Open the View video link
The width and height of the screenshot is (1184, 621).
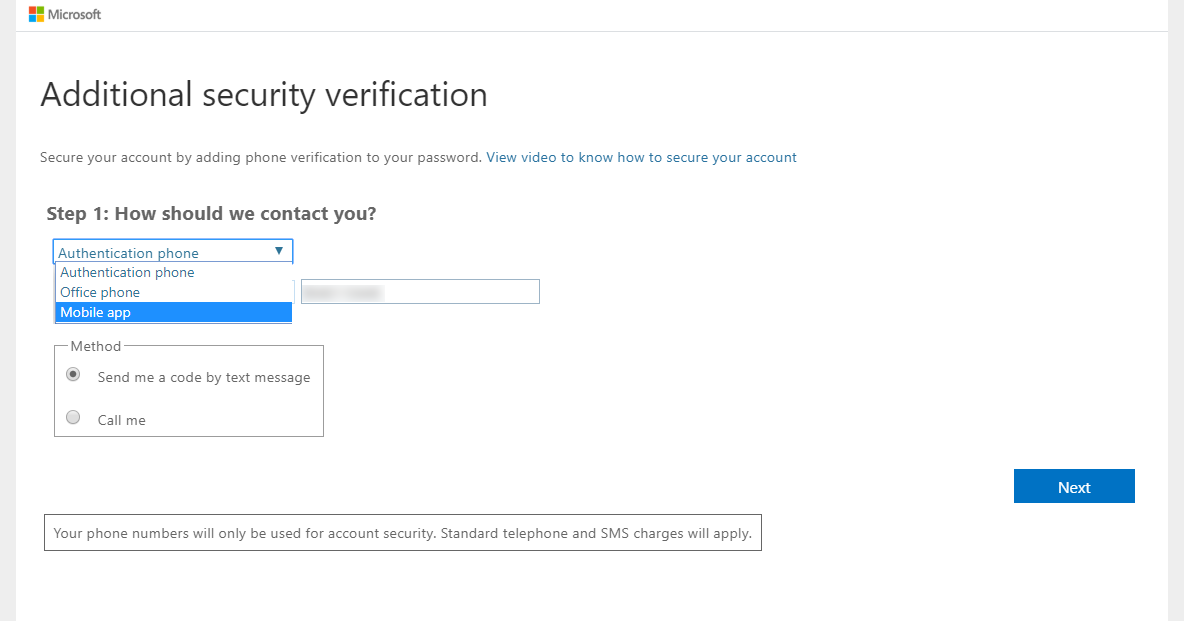coord(641,157)
